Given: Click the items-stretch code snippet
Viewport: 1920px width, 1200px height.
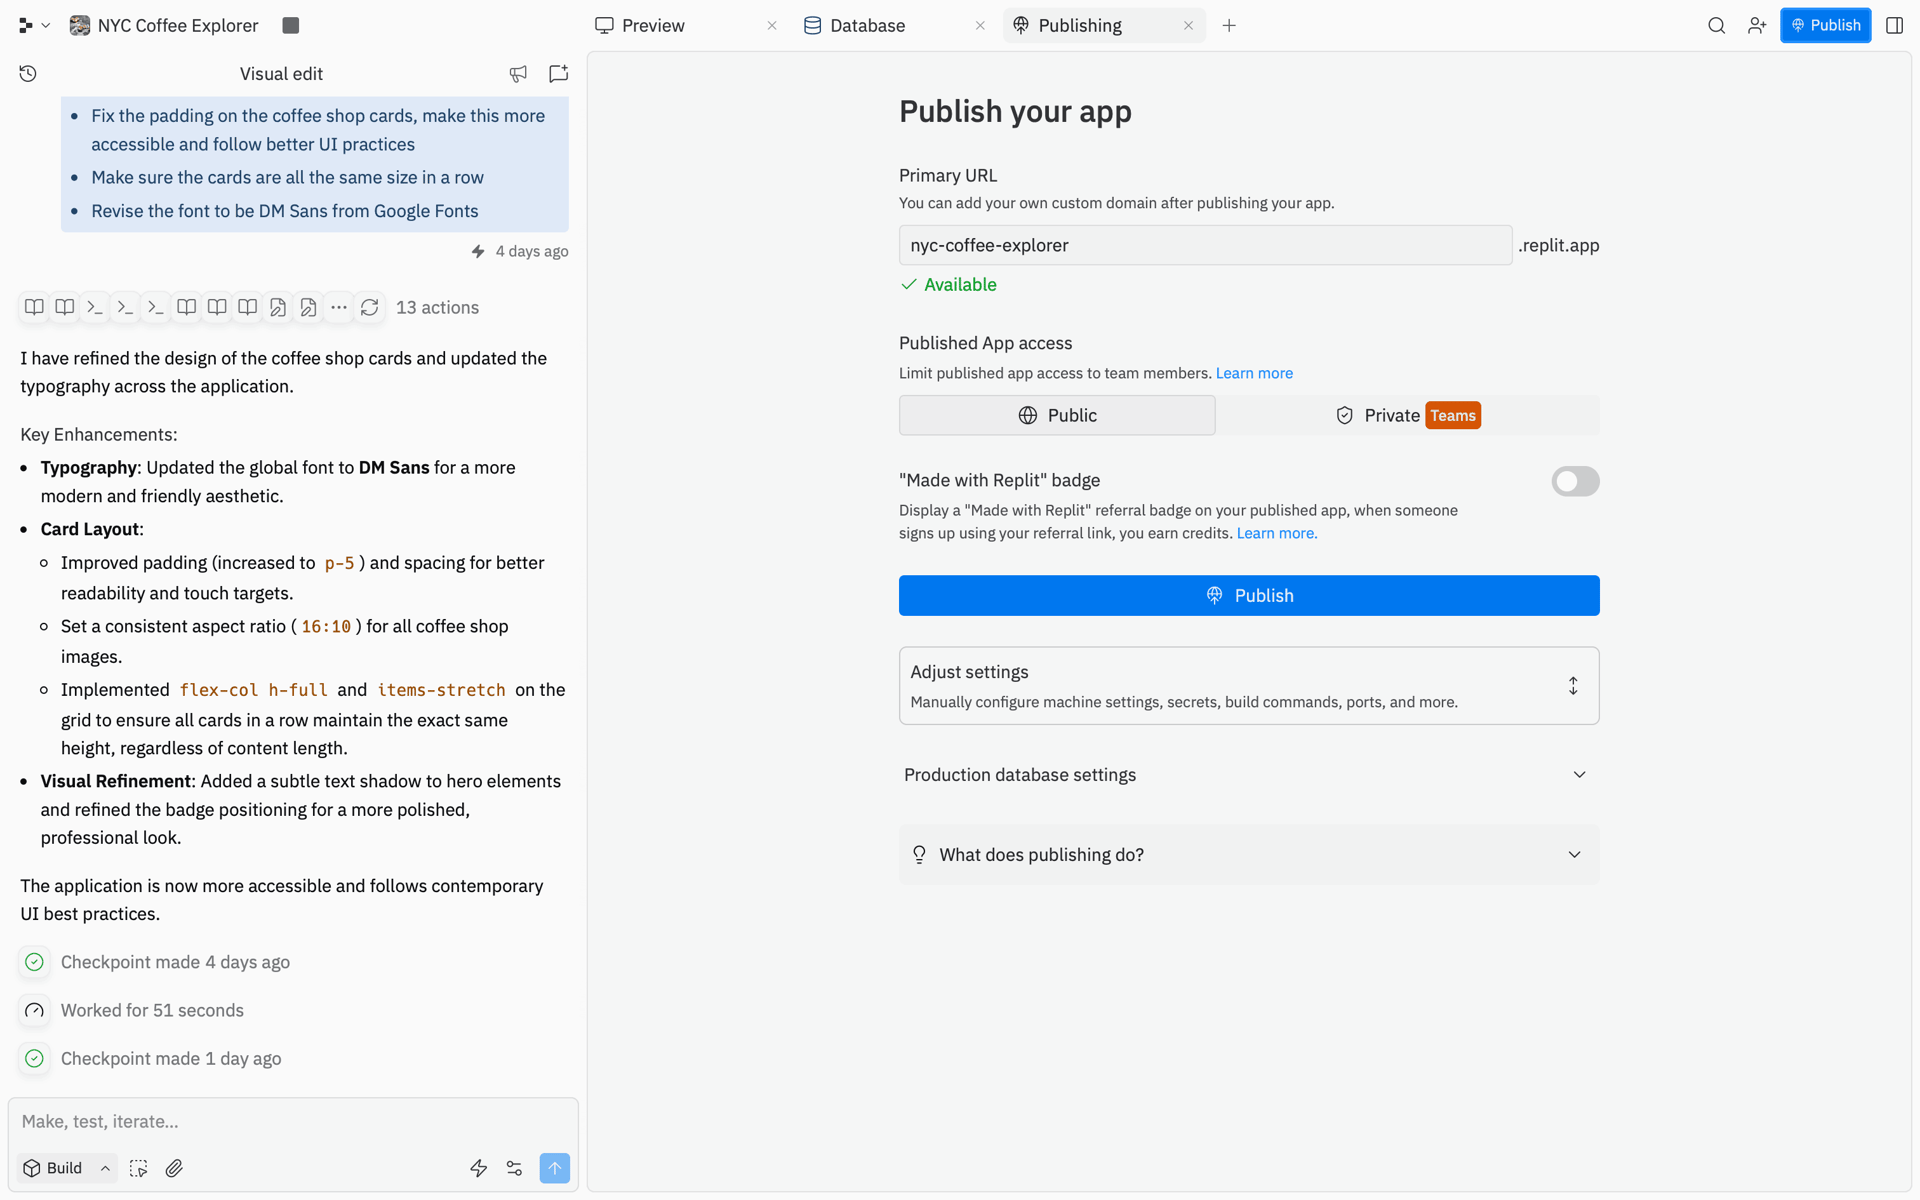Looking at the screenshot, I should [x=441, y=690].
